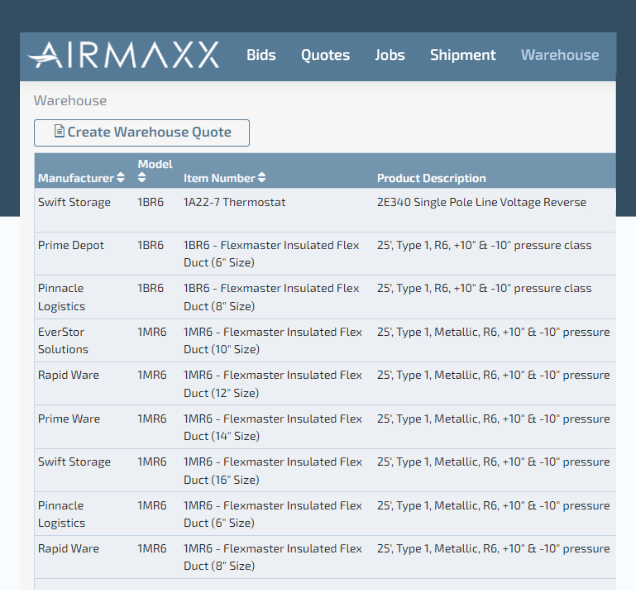This screenshot has width=636, height=590.
Task: Switch to the Quotes tab
Action: coord(325,55)
